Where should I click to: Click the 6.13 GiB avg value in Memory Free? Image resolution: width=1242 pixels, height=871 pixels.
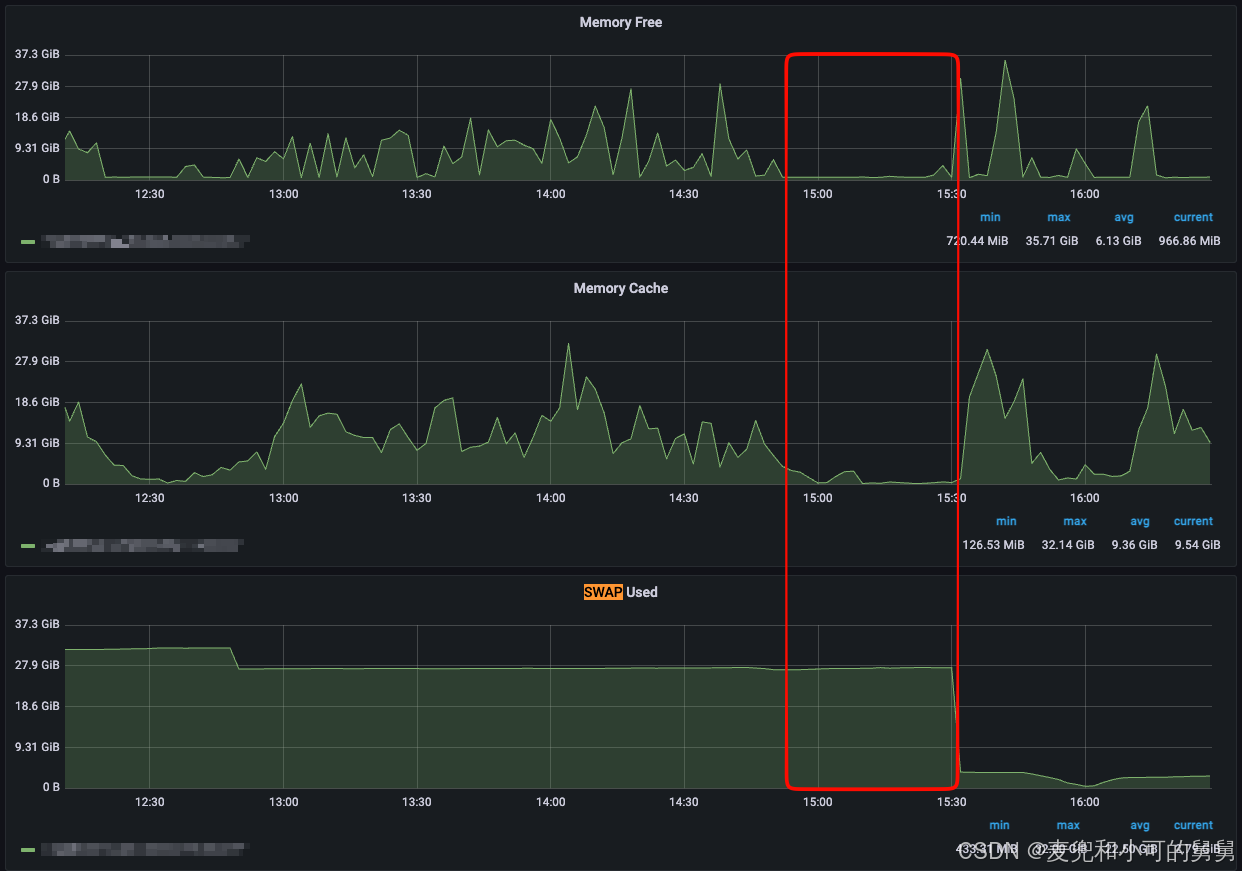[1118, 241]
